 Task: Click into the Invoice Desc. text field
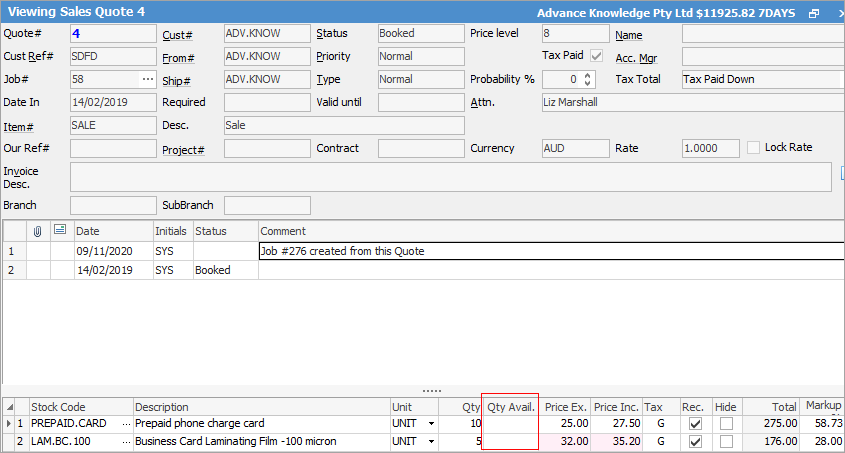point(450,177)
